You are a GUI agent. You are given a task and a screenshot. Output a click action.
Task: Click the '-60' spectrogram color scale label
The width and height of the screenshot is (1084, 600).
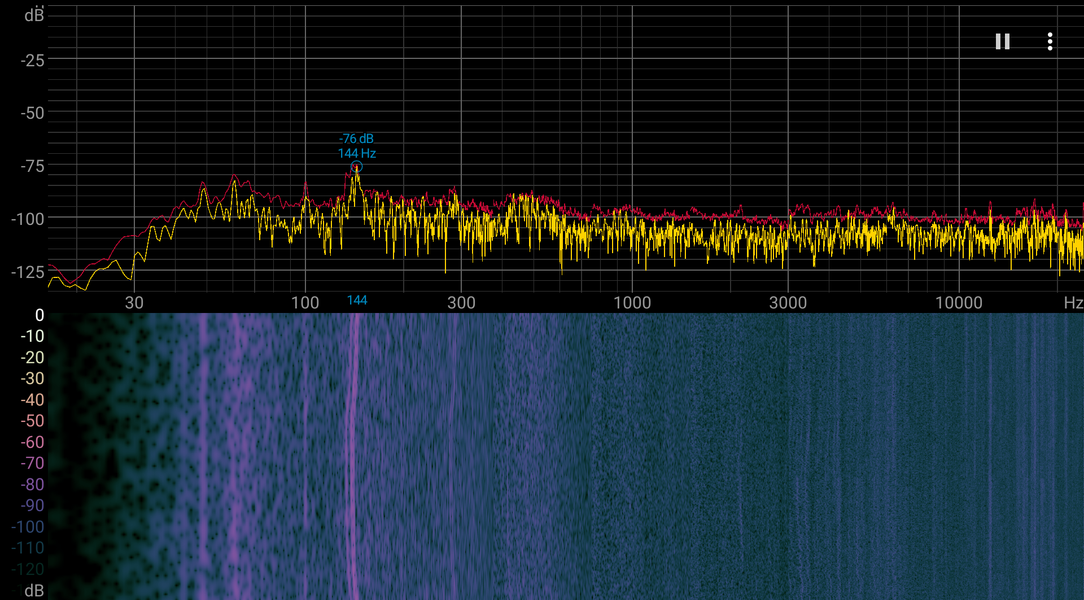click(32, 442)
